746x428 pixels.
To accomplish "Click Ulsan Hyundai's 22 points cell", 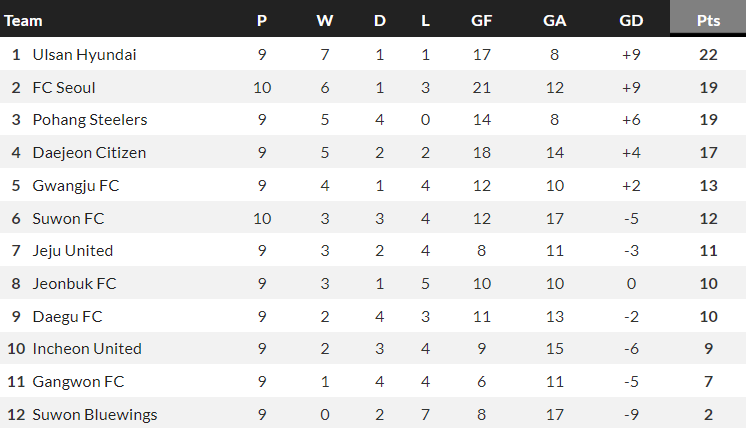I will (x=709, y=54).
